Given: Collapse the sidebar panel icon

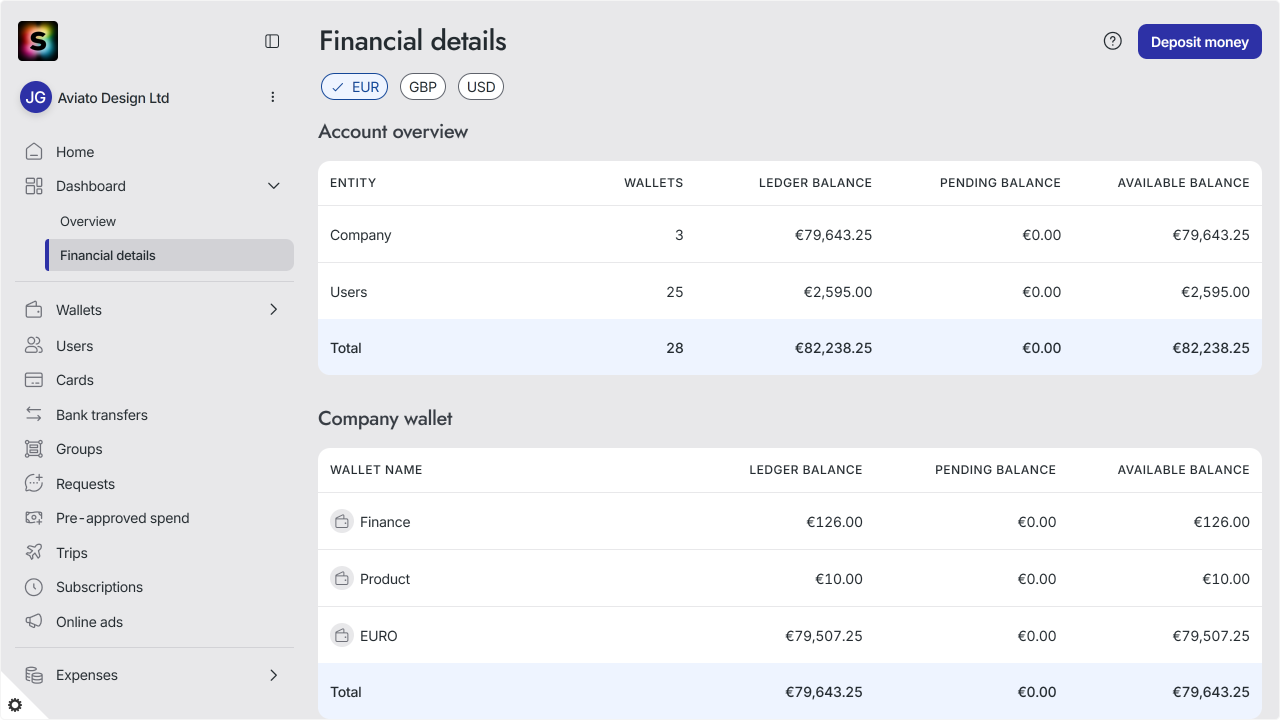Looking at the screenshot, I should pos(272,41).
